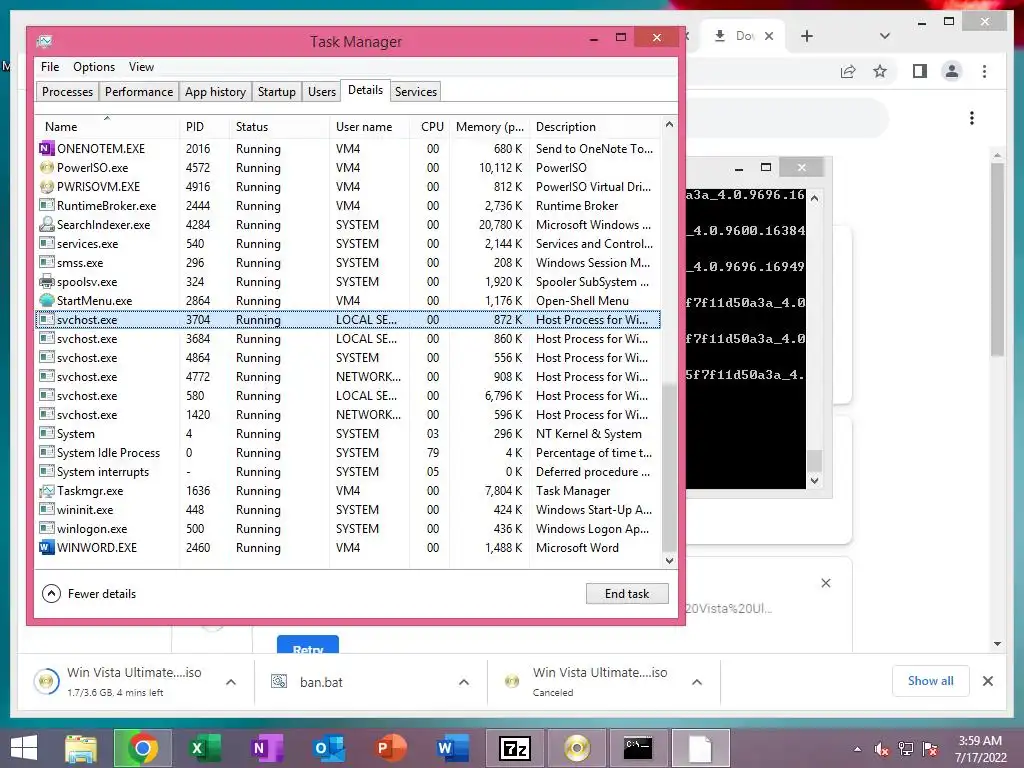The image size is (1024, 768).
Task: Expand options for downloading Win Vista iso
Action: coord(231,682)
